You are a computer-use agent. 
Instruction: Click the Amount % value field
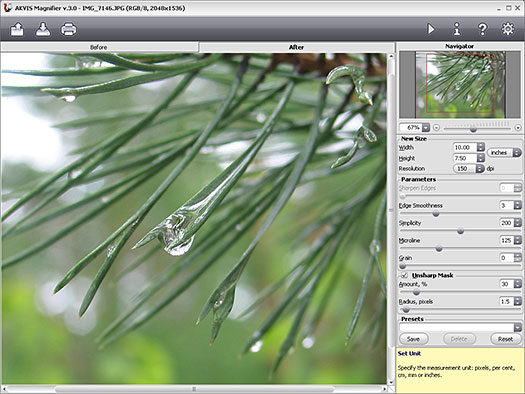click(x=507, y=284)
